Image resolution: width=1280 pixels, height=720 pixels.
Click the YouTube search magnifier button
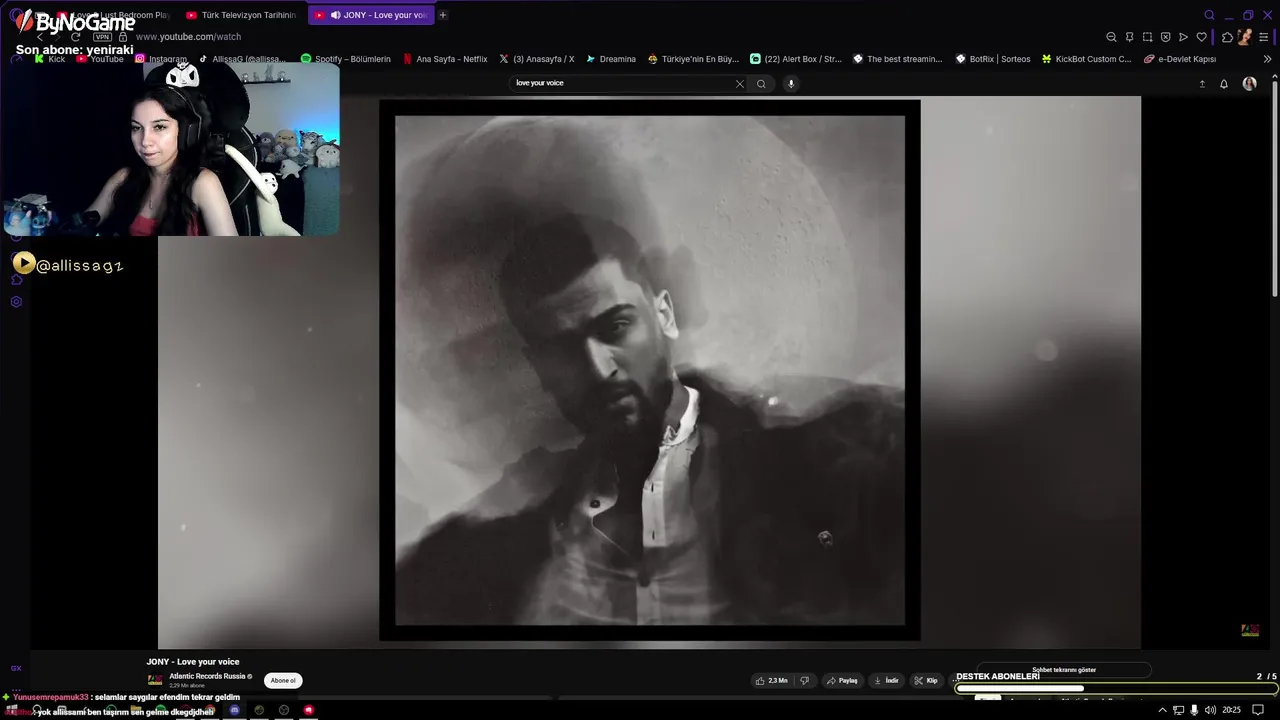coord(761,84)
